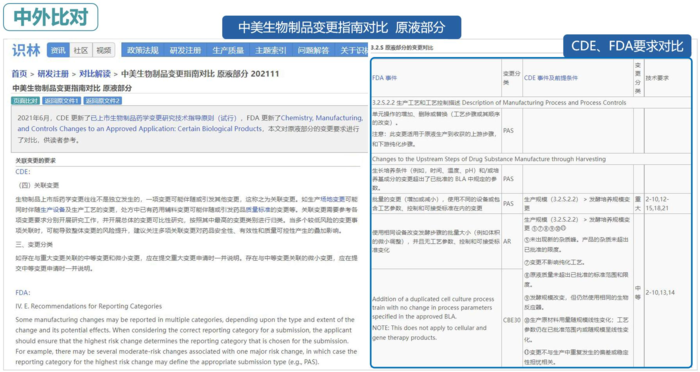The height and width of the screenshot is (372, 700).
Task: Open the 政策法规 menu
Action: point(143,50)
